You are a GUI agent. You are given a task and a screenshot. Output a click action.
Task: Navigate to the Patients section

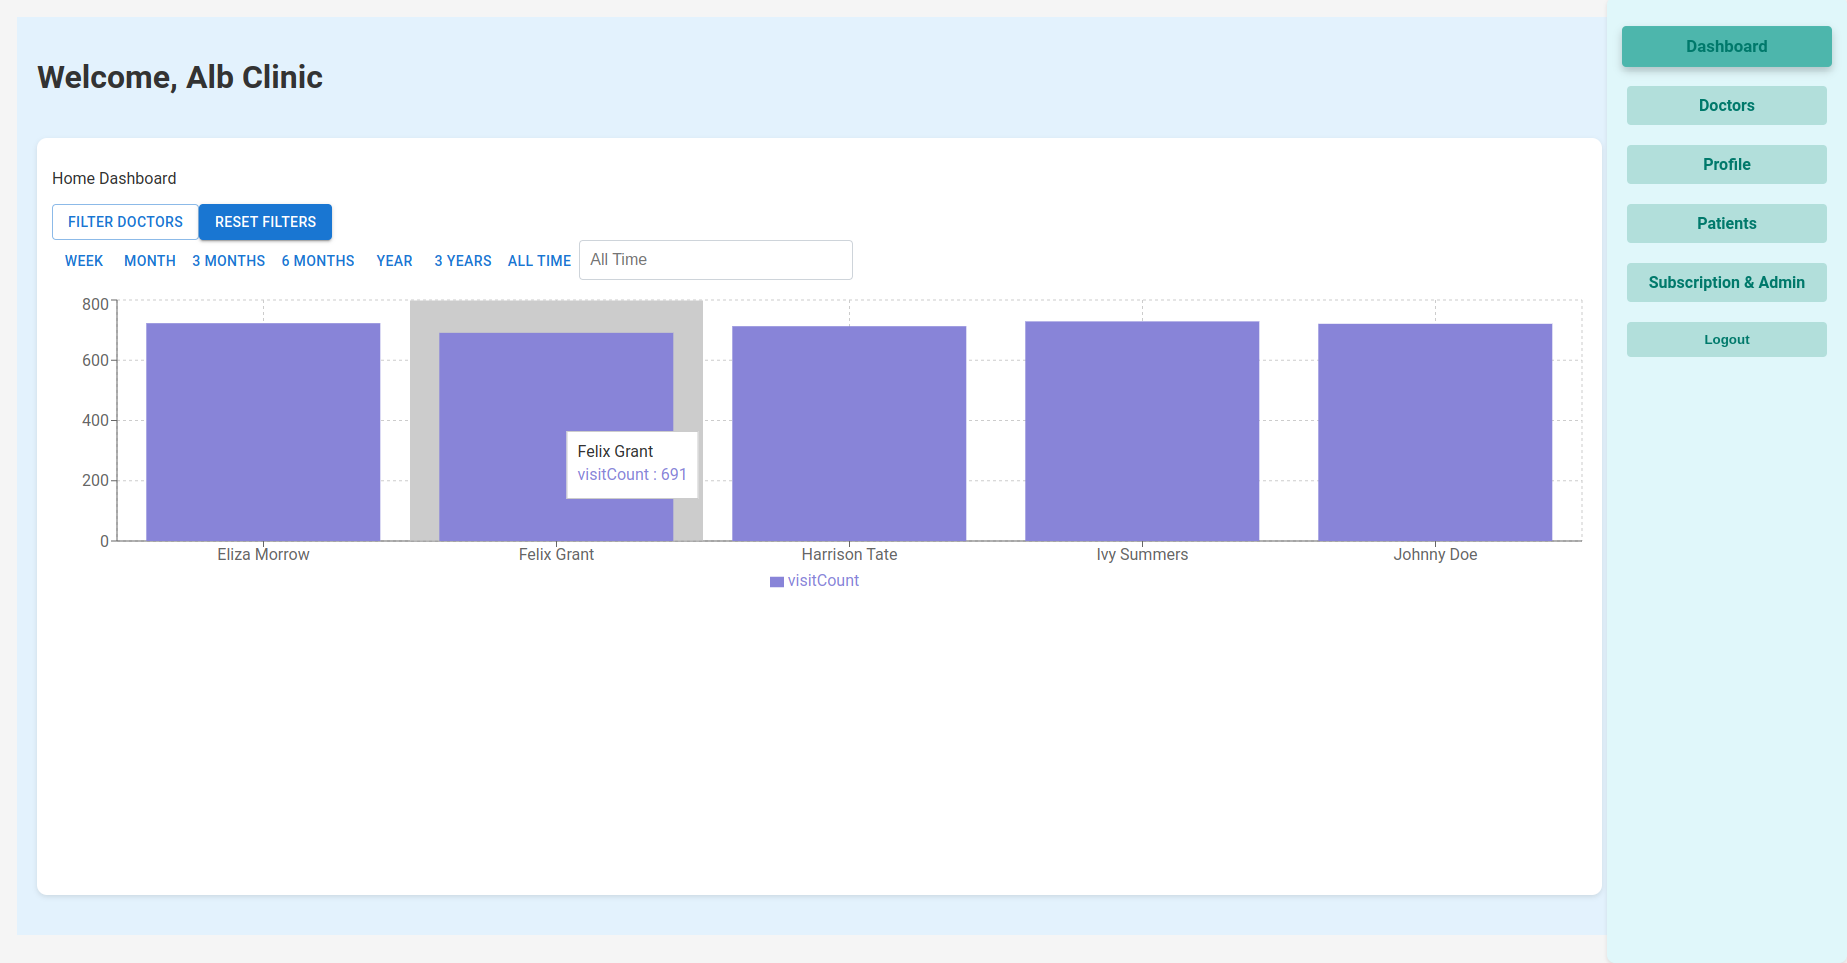coord(1726,223)
